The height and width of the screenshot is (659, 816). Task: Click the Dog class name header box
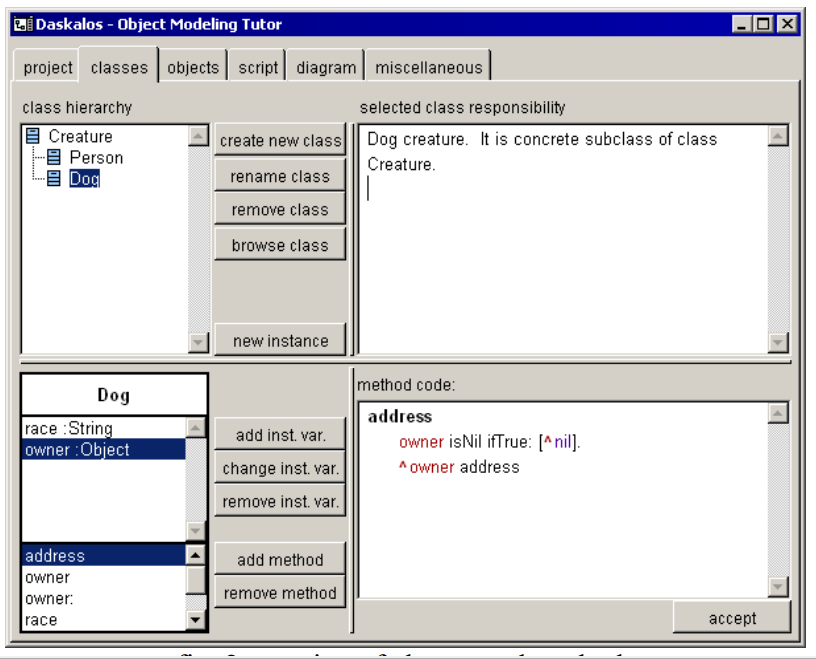[114, 395]
